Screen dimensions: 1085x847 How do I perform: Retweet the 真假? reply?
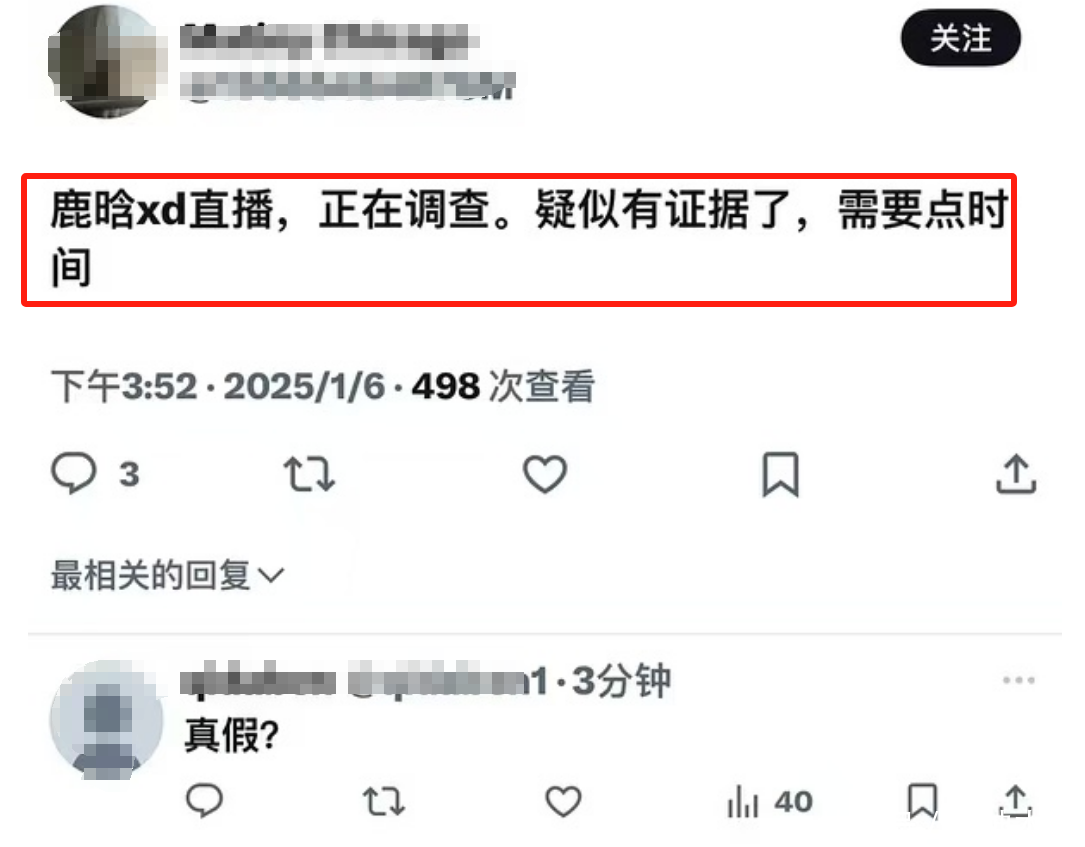click(383, 801)
